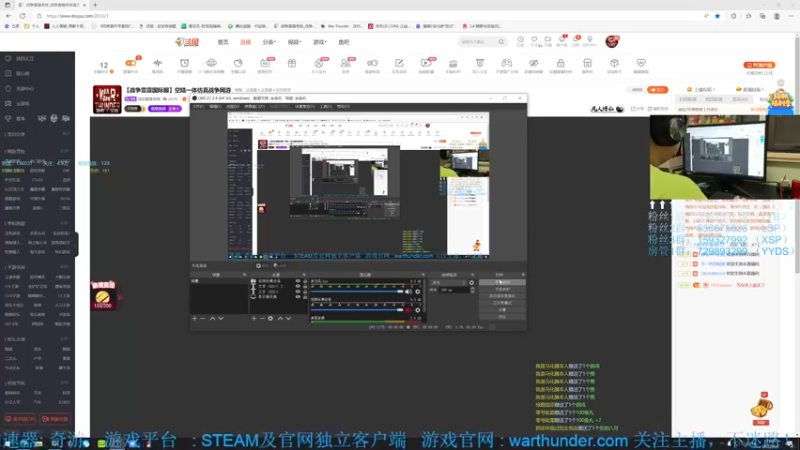The height and width of the screenshot is (450, 800).
Task: Toggle visibility of third OBS source 文本 (GDI+)
Action: 297,291
